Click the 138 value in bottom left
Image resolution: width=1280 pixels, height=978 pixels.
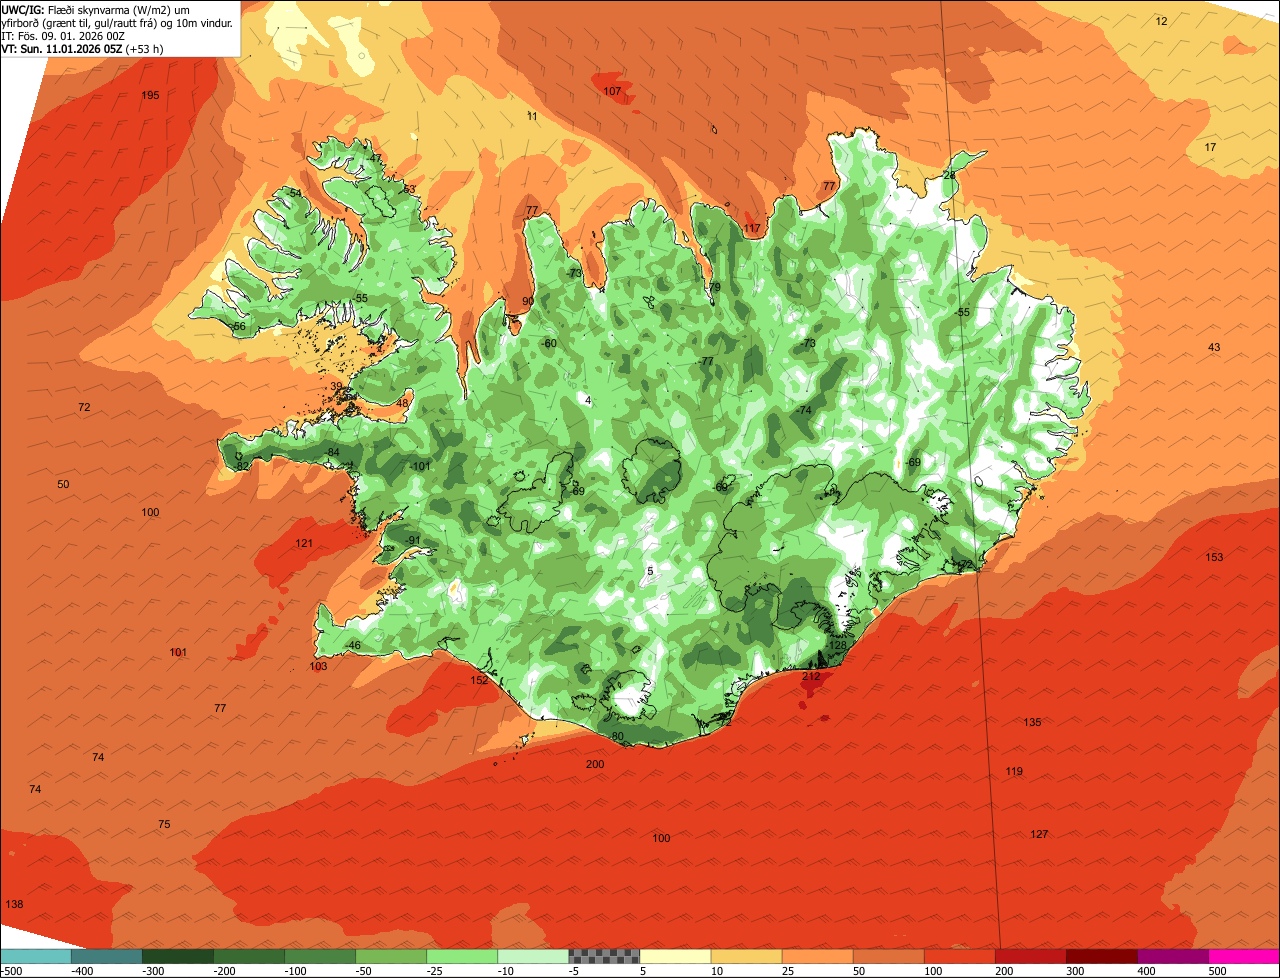[x=14, y=904]
